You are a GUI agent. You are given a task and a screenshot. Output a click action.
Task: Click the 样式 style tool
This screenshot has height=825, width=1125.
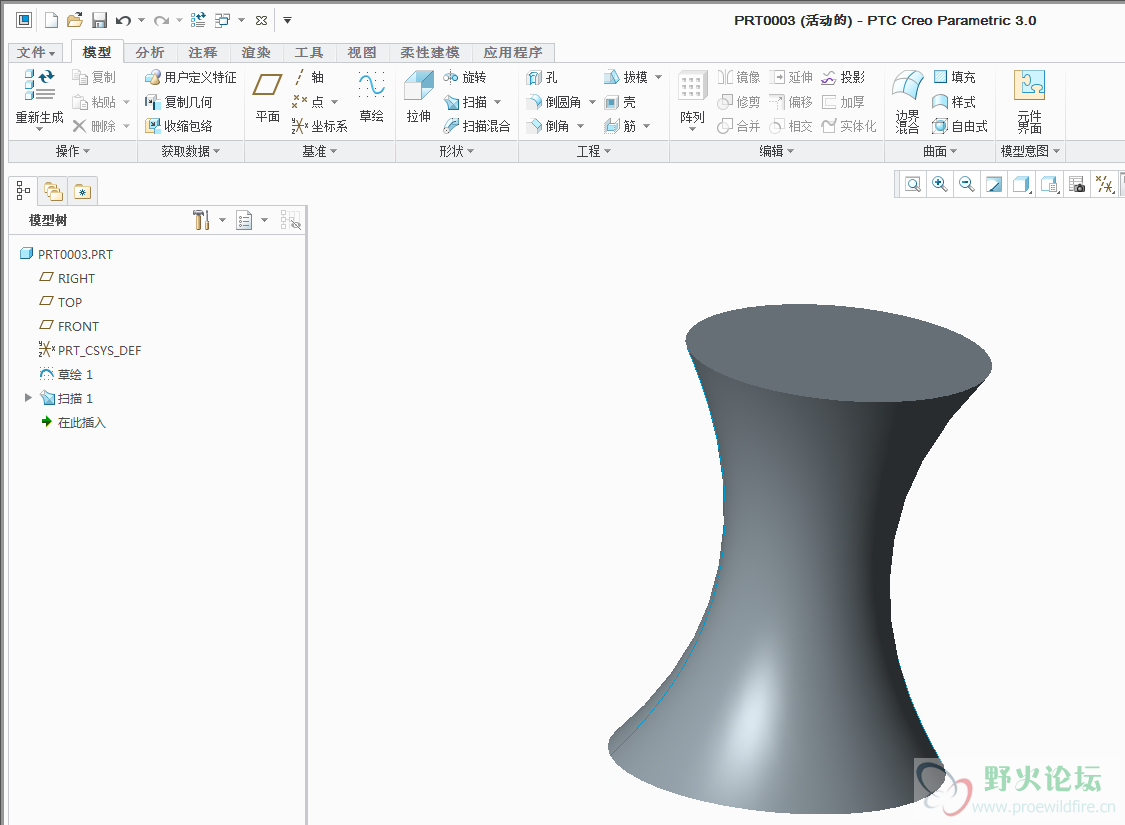954,102
